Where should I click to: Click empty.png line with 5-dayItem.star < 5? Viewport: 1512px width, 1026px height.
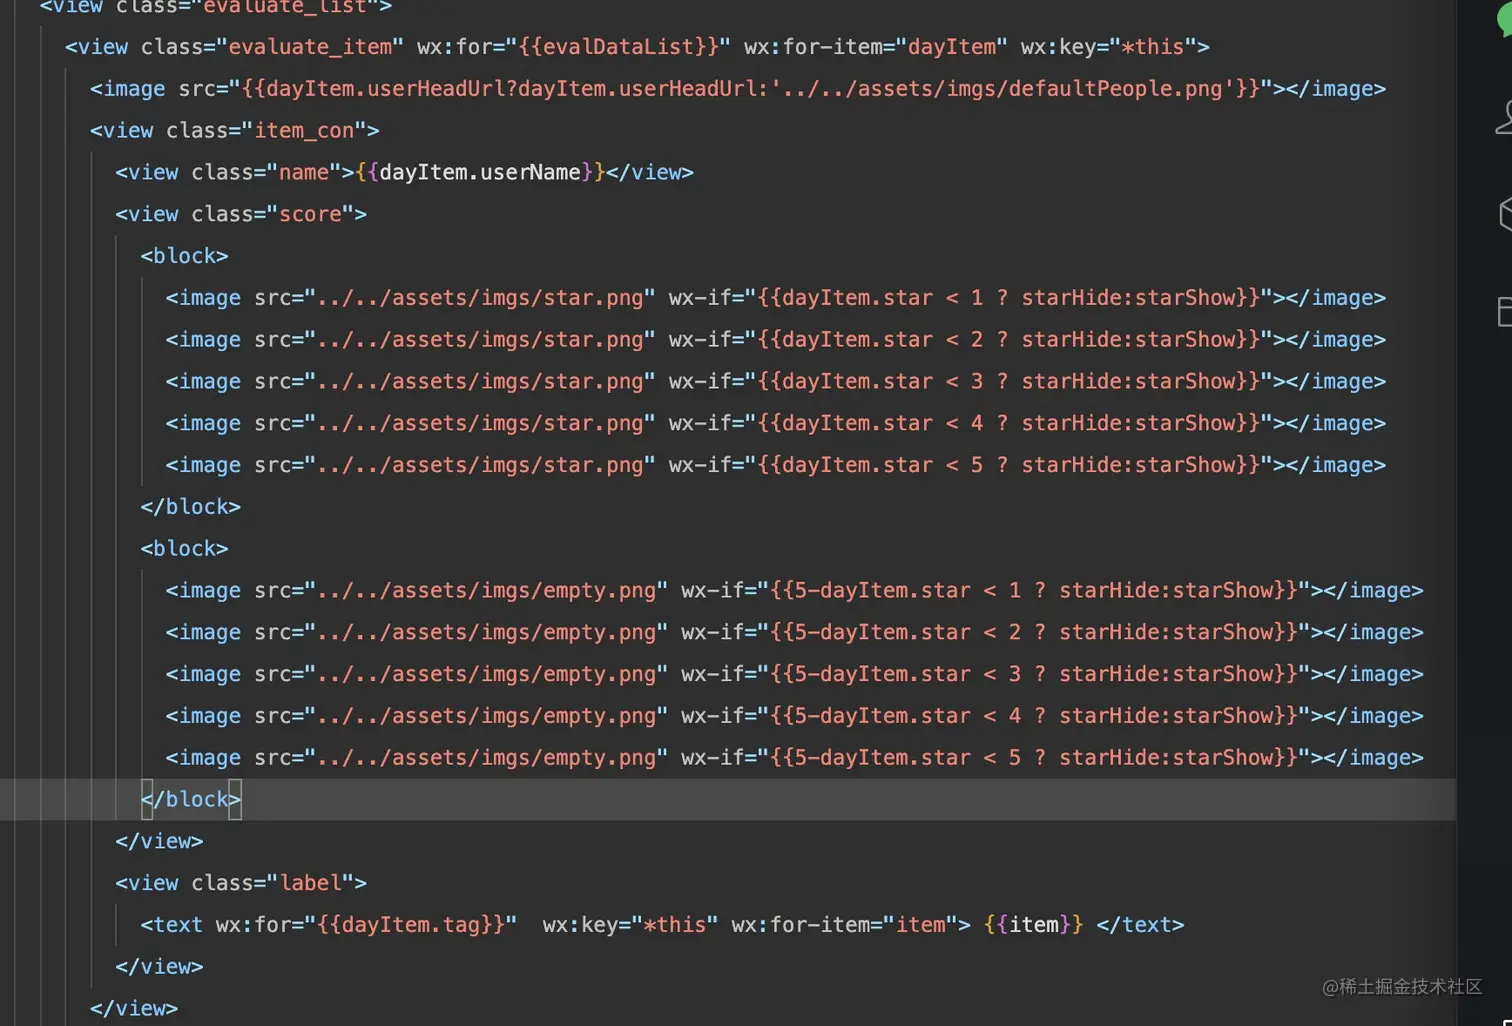tap(795, 759)
